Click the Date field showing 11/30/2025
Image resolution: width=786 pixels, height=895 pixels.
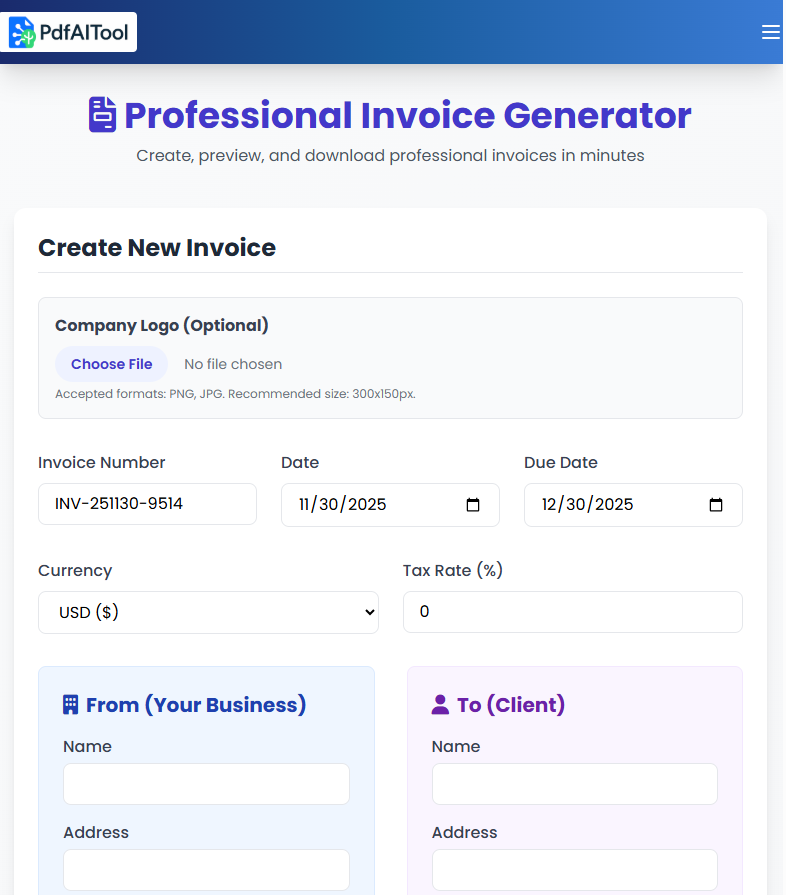pyautogui.click(x=370, y=505)
